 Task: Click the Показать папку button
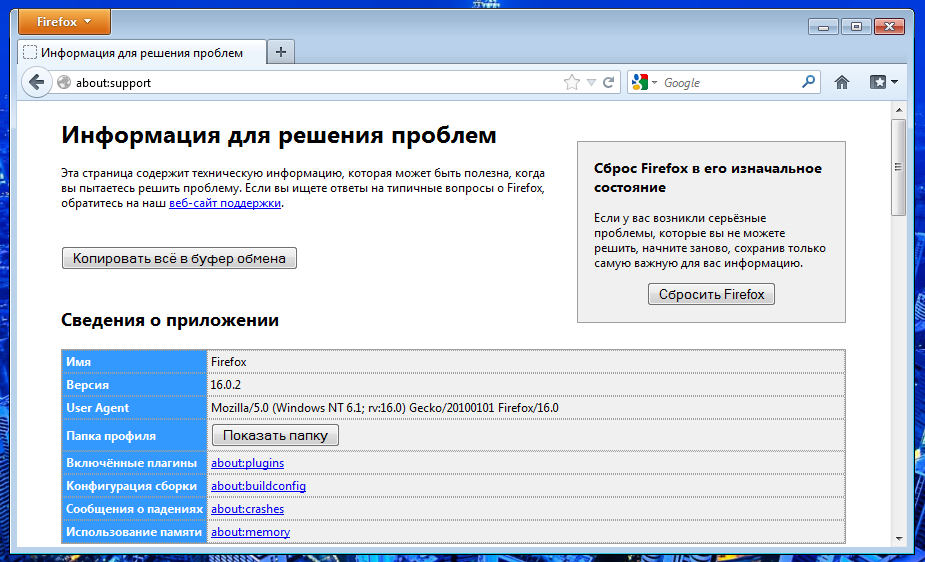275,435
